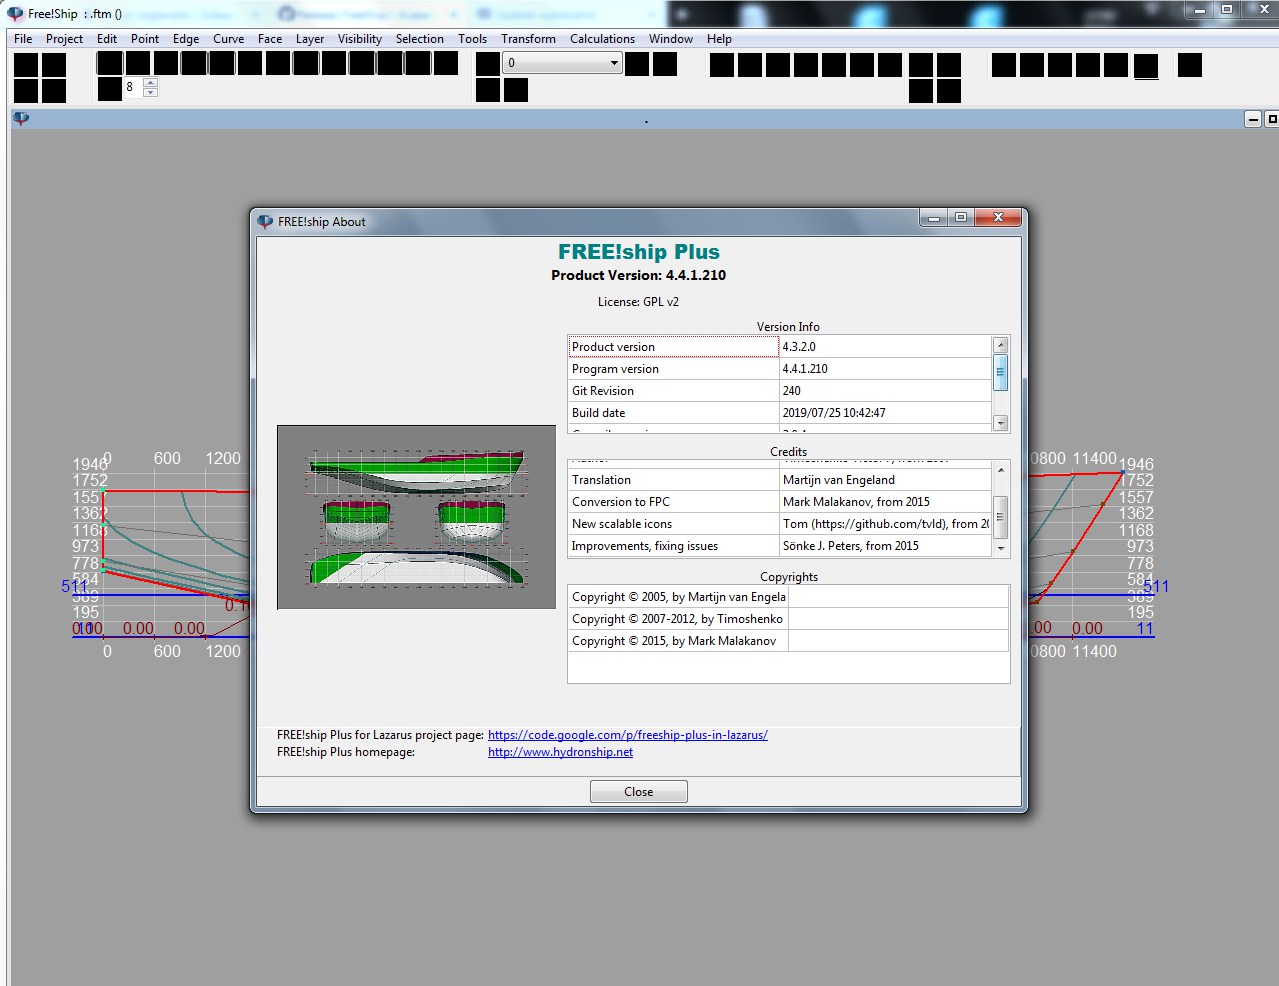Open the Calculations menu
Screen dimensions: 1279x986
[x=603, y=39]
